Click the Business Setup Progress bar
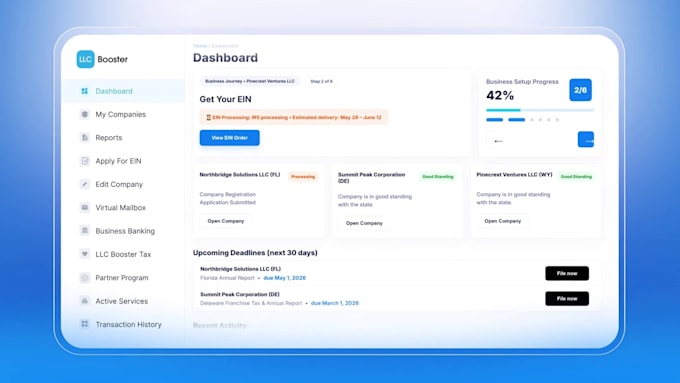Screen dimensions: 680x383 tap(539, 110)
